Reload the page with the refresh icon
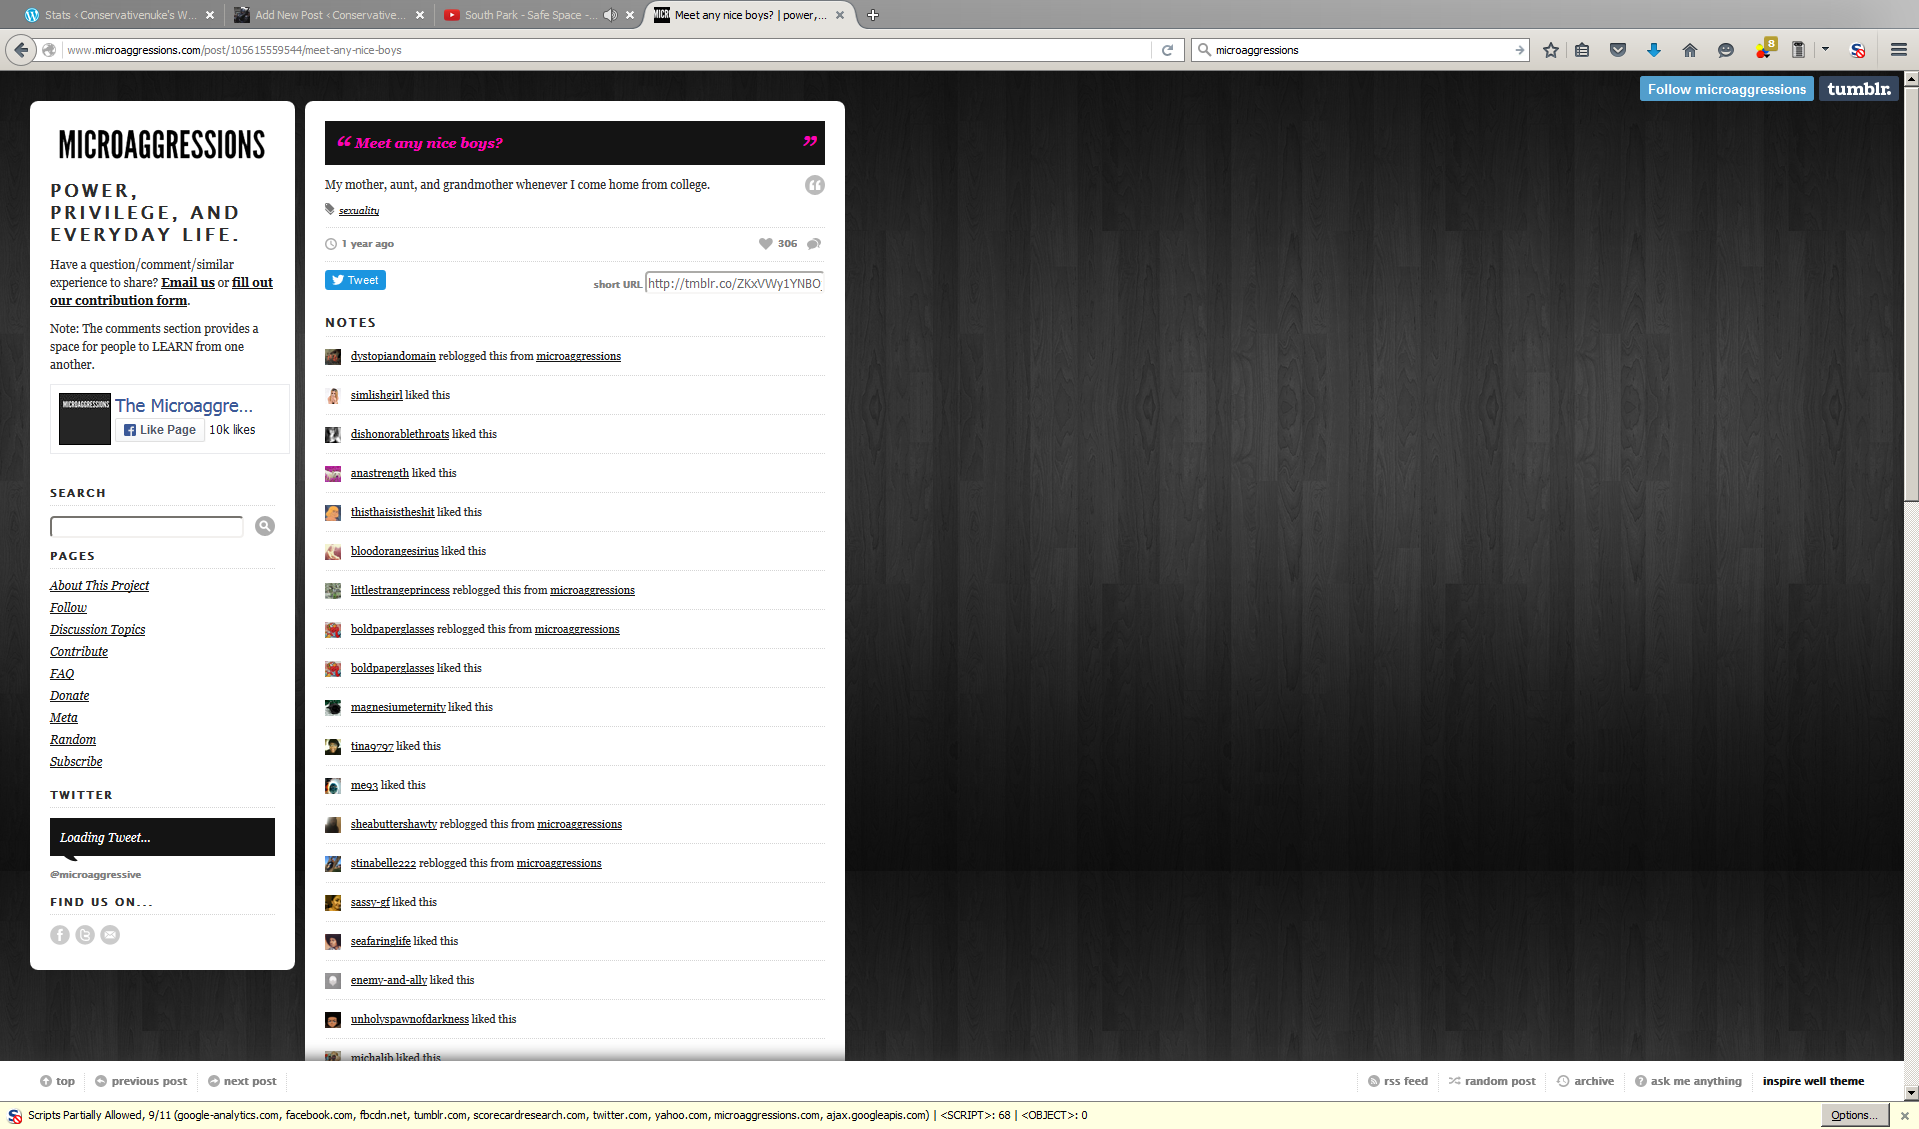The image size is (1919, 1129). tap(1167, 50)
